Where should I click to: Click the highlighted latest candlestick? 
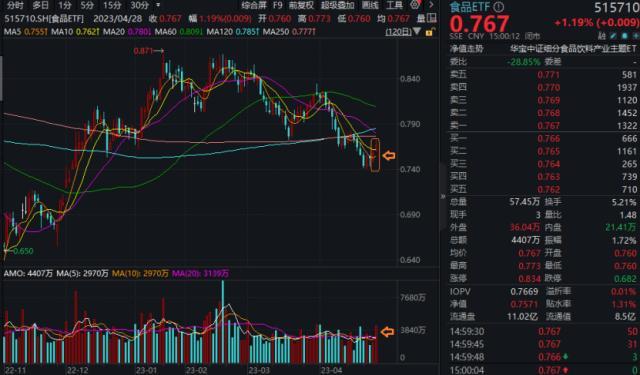(375, 155)
